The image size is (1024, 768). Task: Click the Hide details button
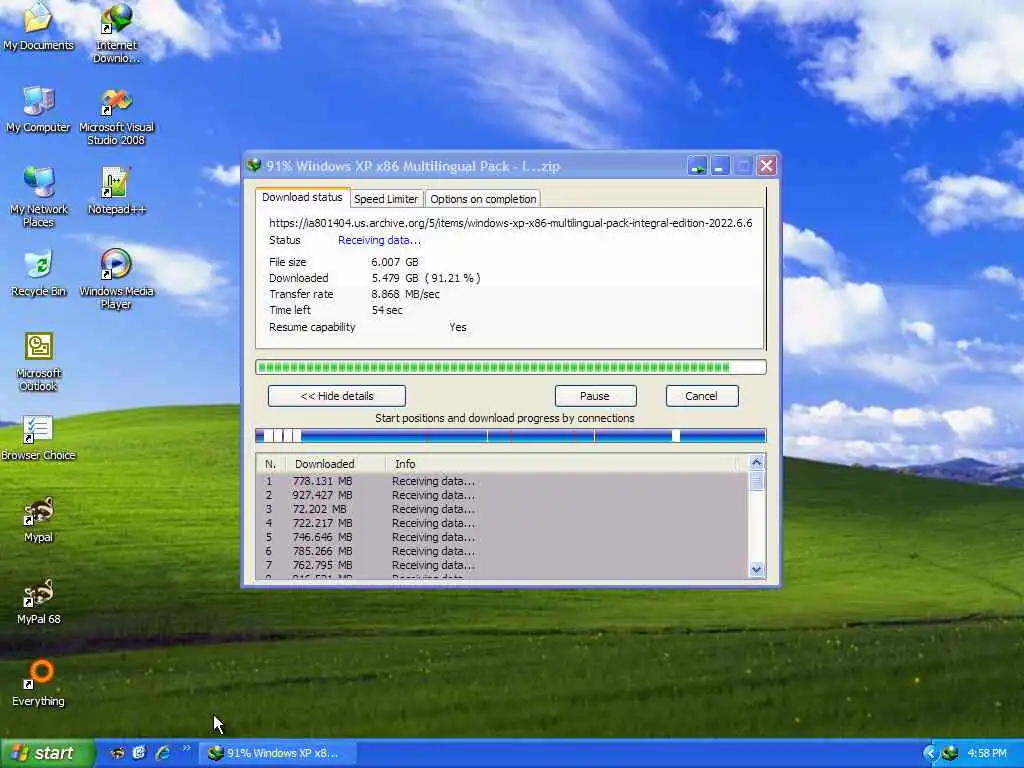pyautogui.click(x=337, y=396)
